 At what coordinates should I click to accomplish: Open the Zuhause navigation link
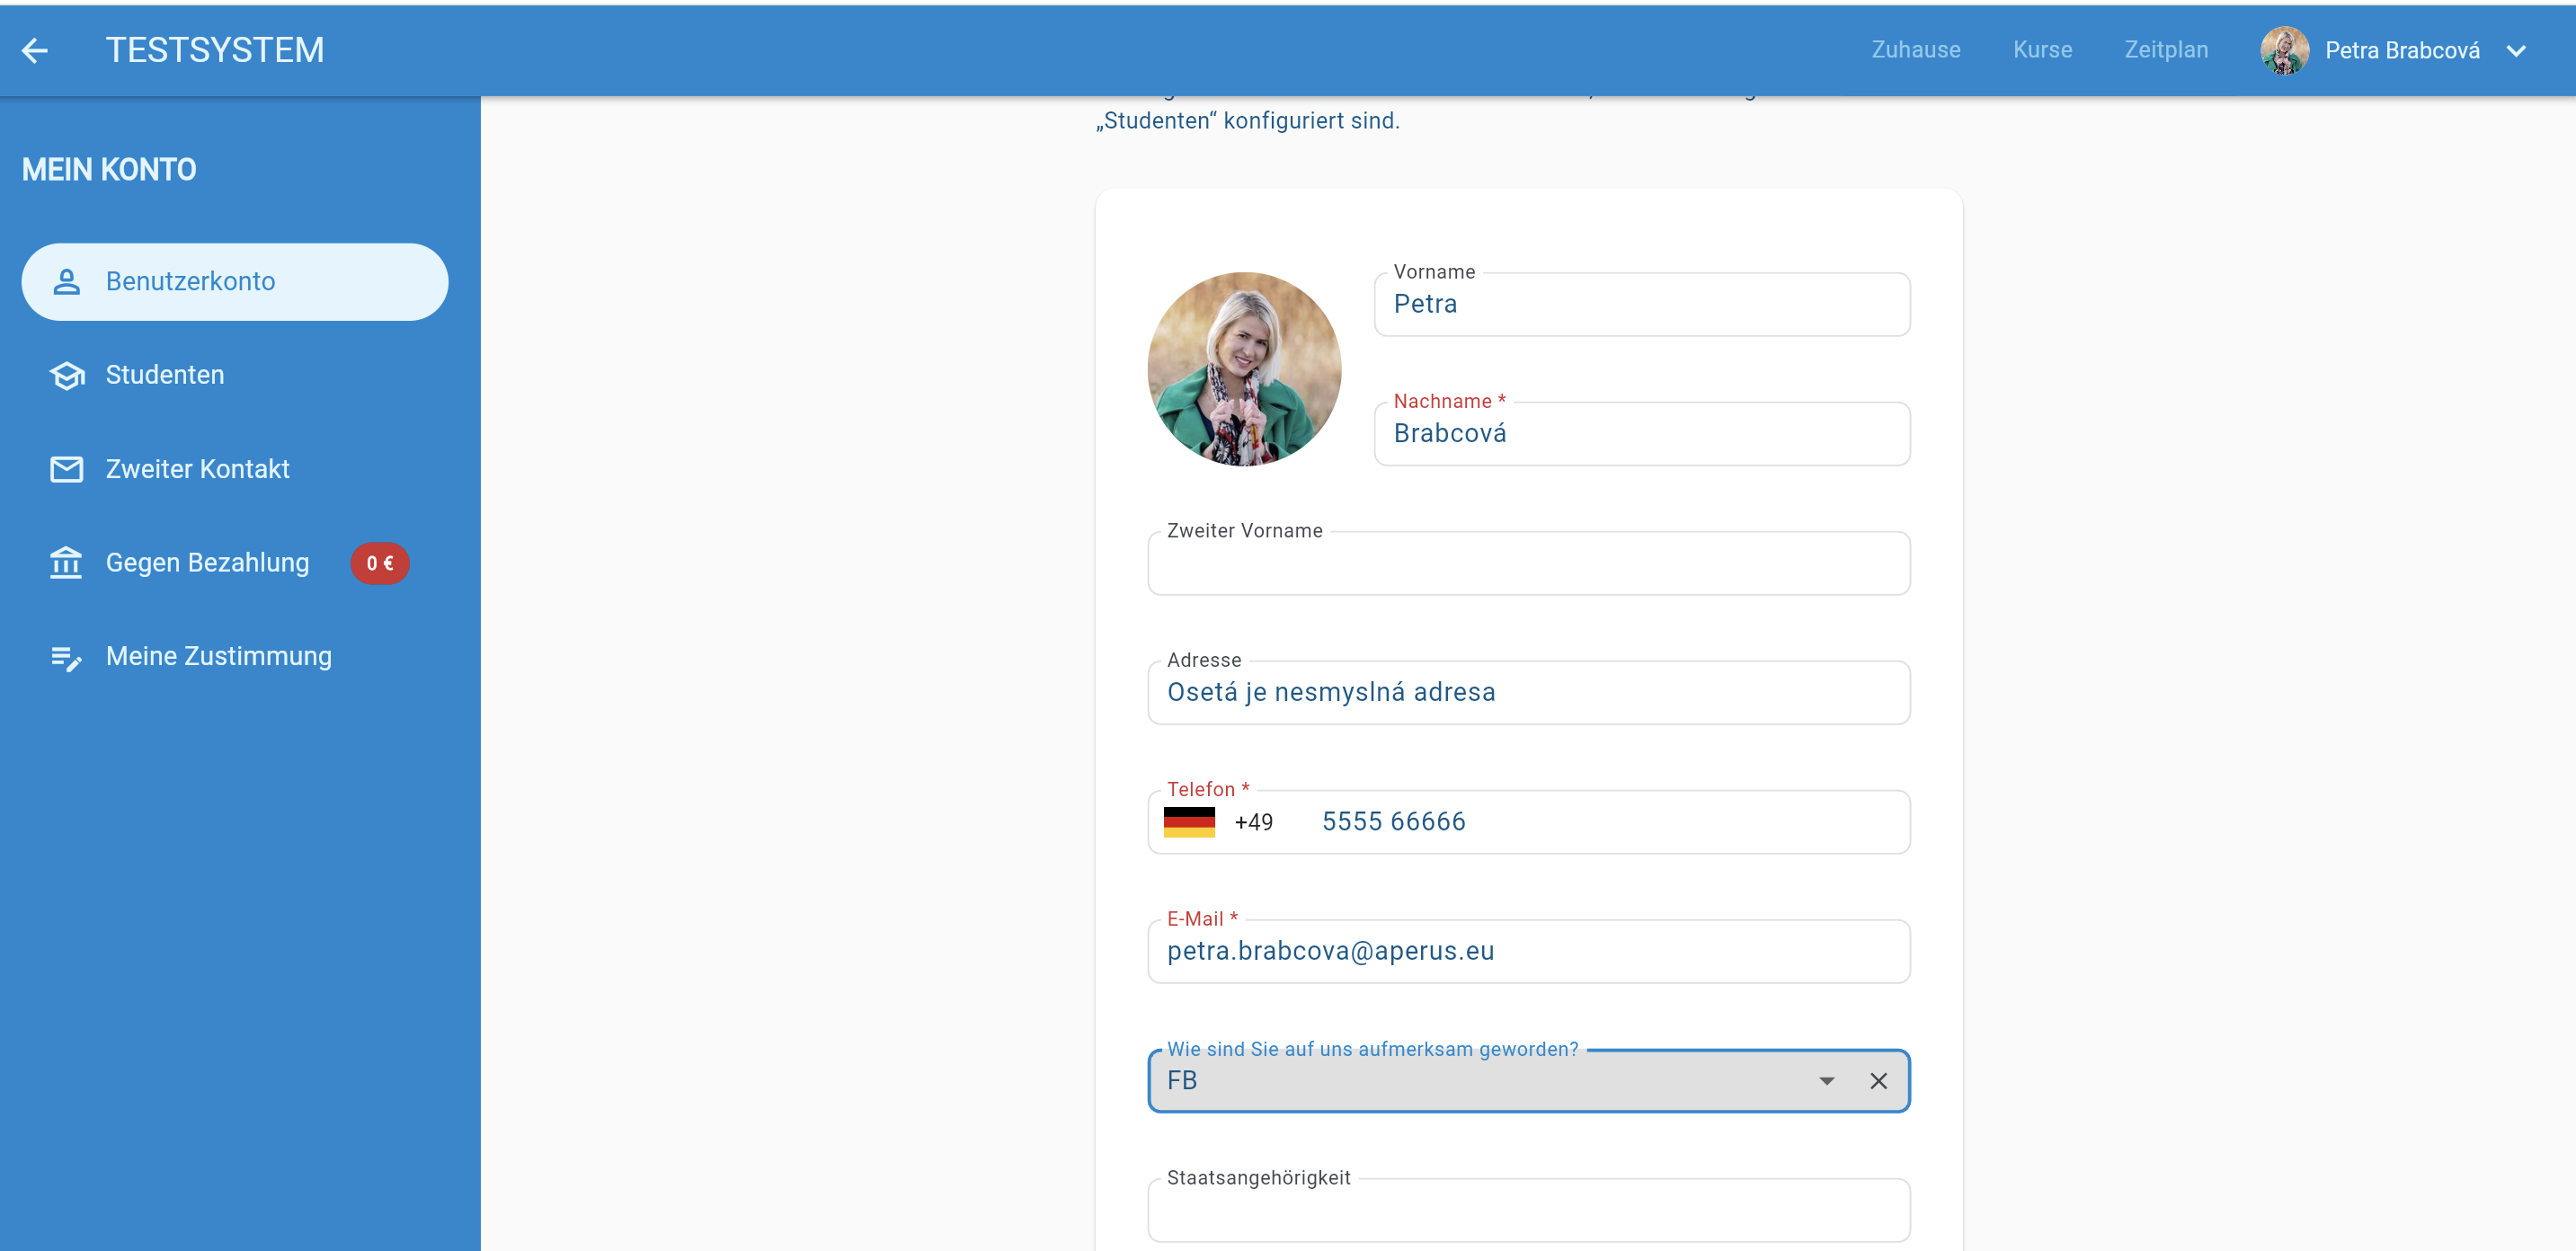click(1915, 50)
